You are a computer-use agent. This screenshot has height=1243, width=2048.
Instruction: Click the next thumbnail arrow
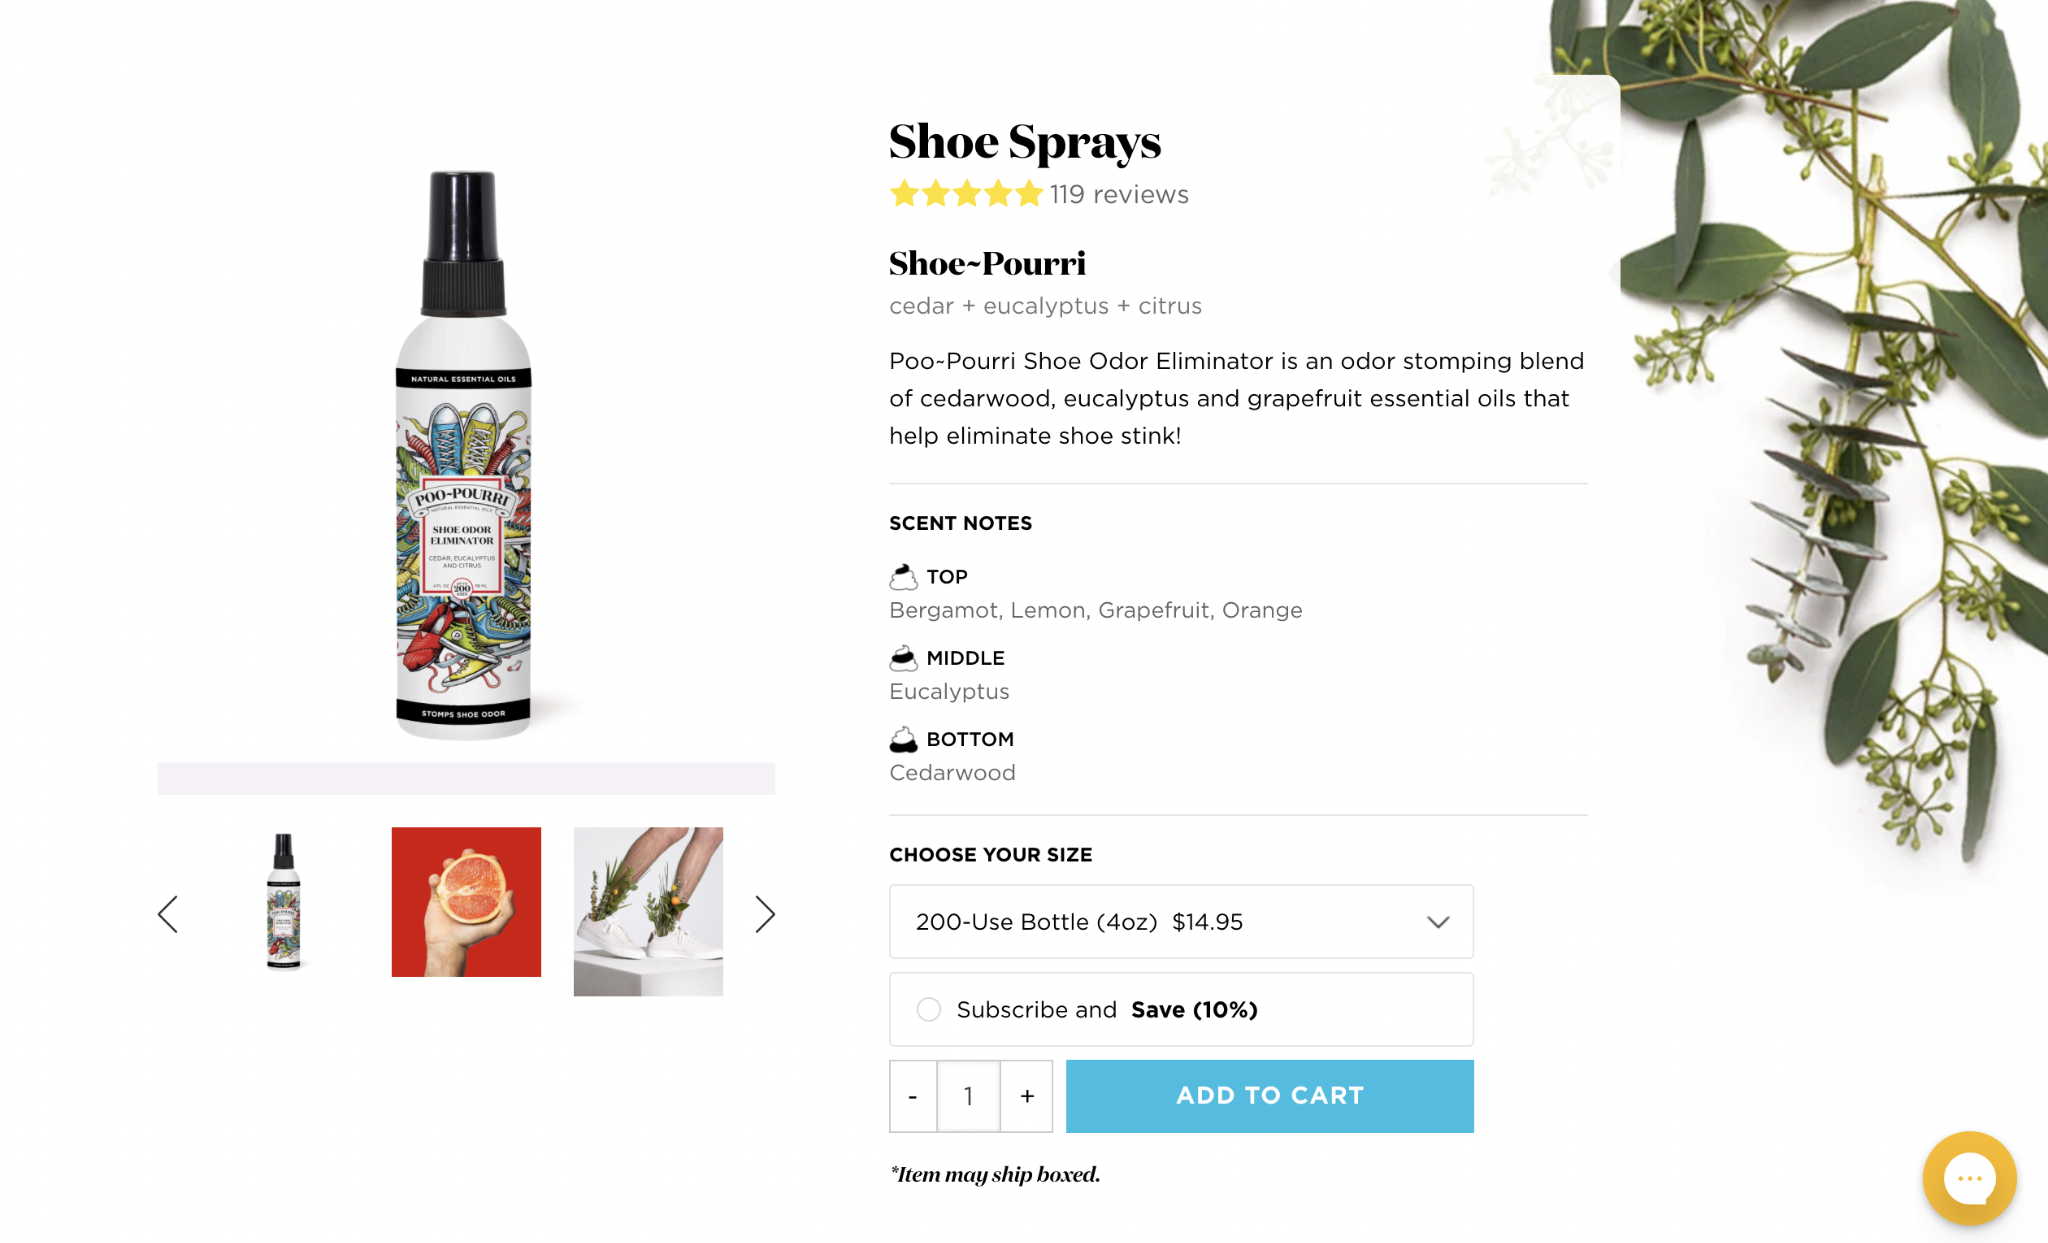point(765,914)
